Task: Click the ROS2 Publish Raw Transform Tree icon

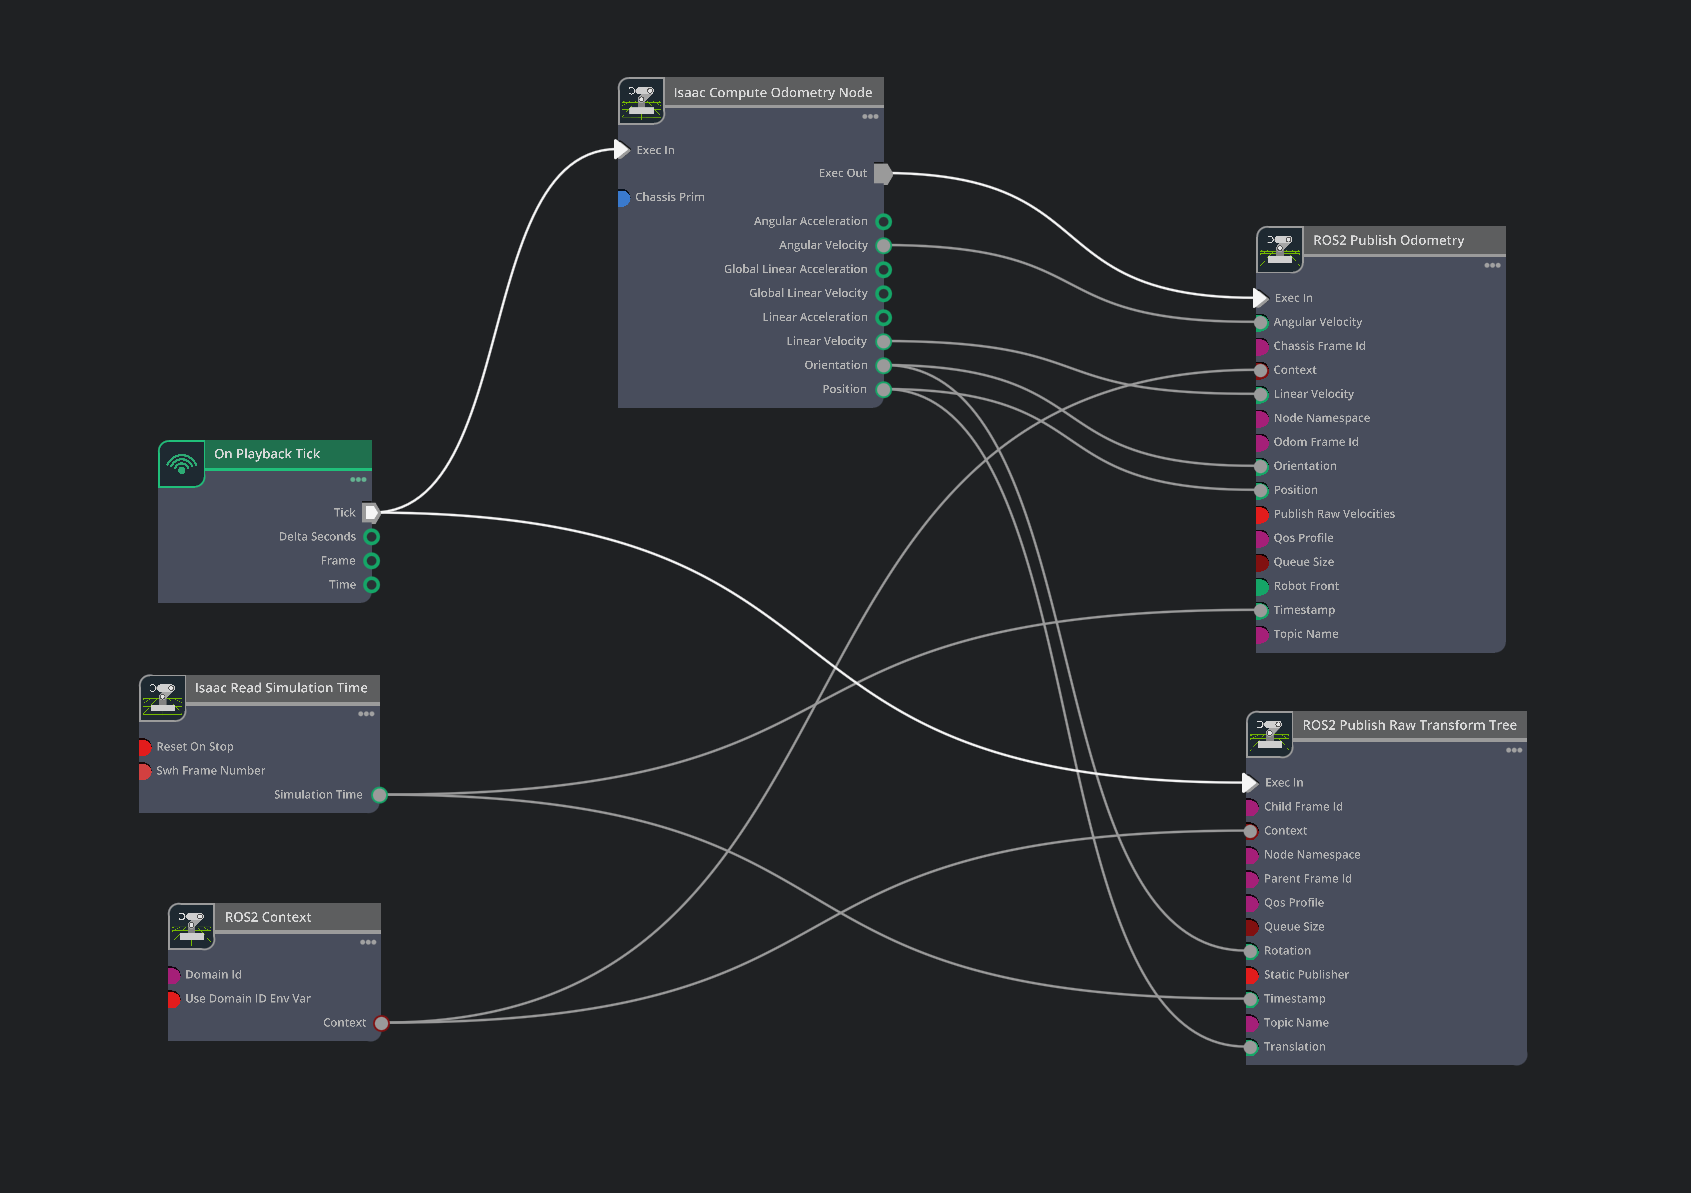Action: 1269,735
